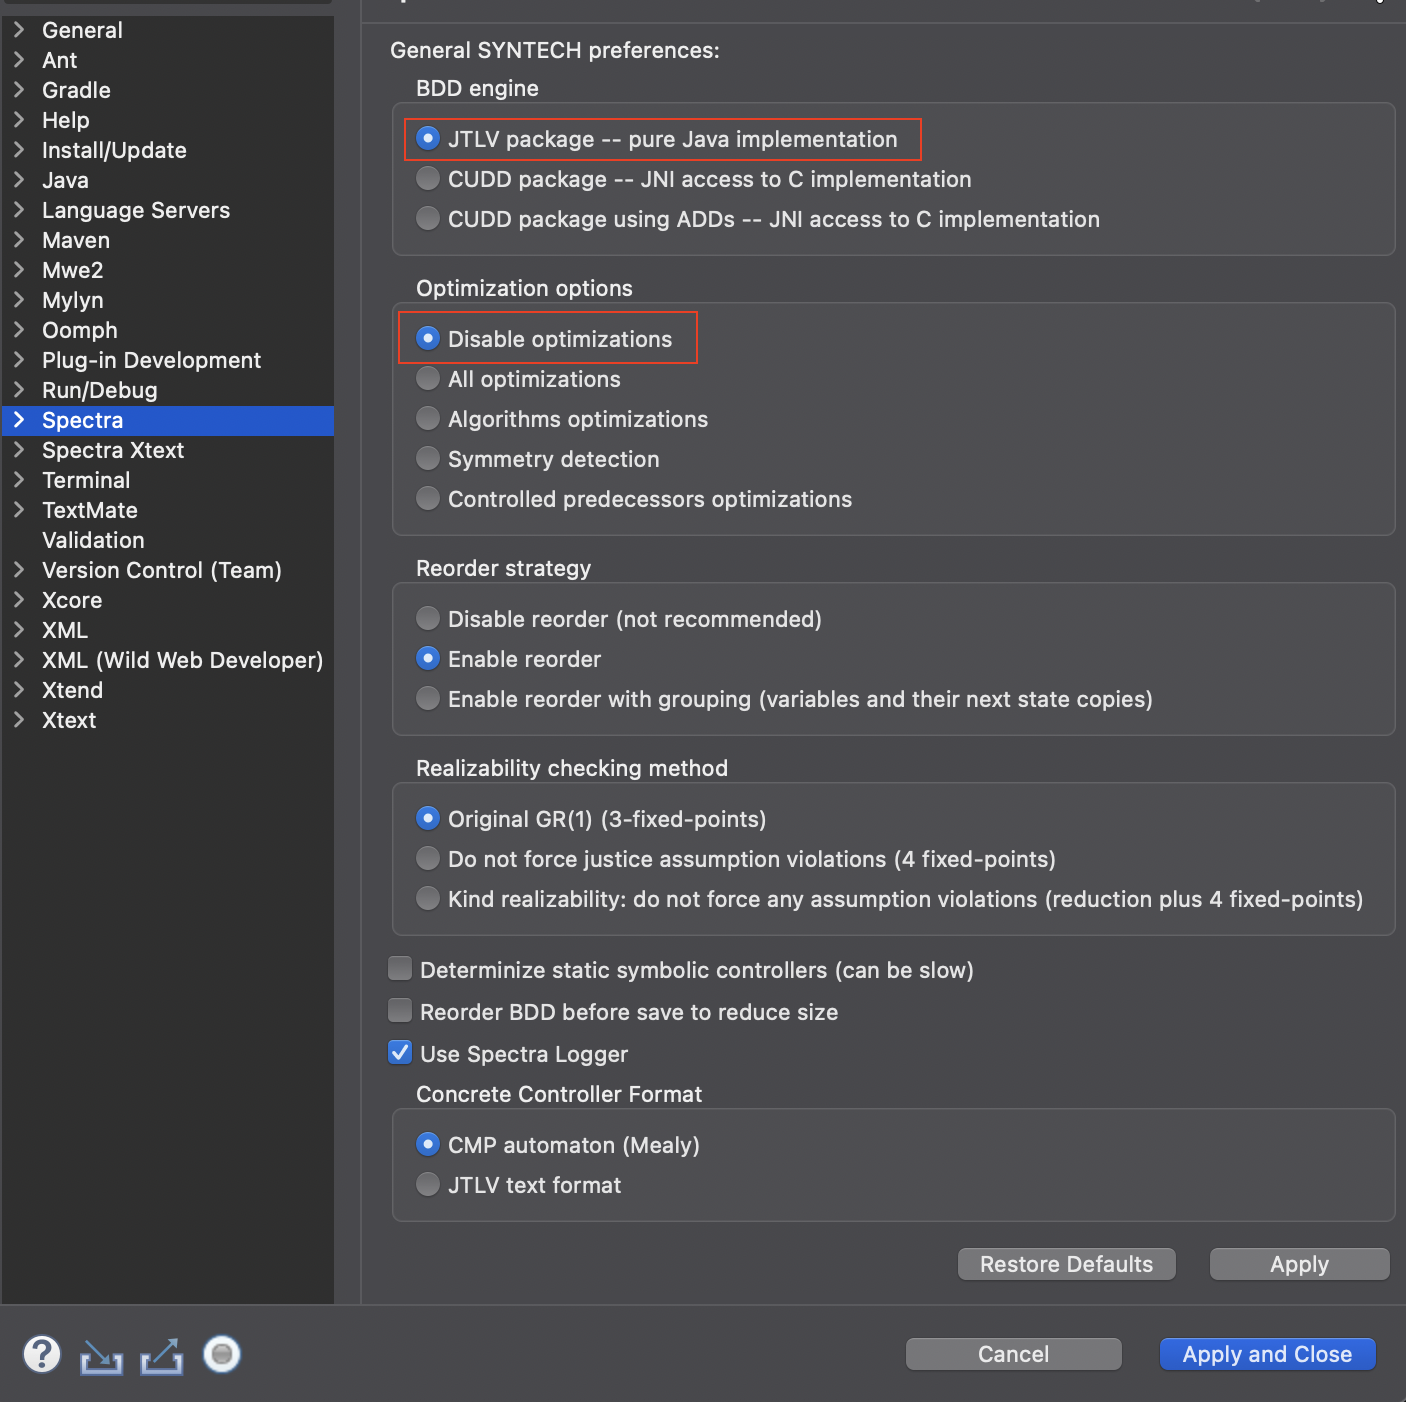Open TextMate preferences category
This screenshot has height=1402, width=1406.
click(x=90, y=510)
